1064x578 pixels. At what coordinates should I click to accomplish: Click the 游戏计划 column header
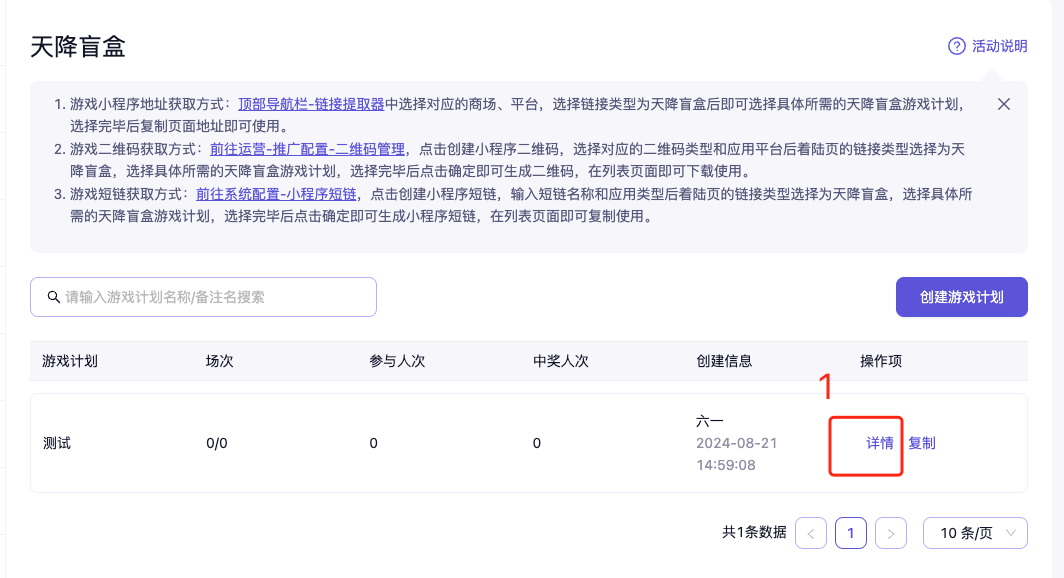70,361
